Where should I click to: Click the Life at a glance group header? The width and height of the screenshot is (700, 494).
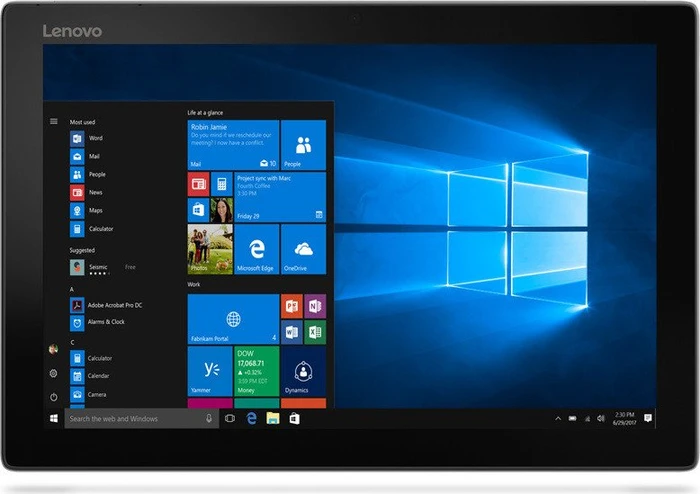(205, 113)
